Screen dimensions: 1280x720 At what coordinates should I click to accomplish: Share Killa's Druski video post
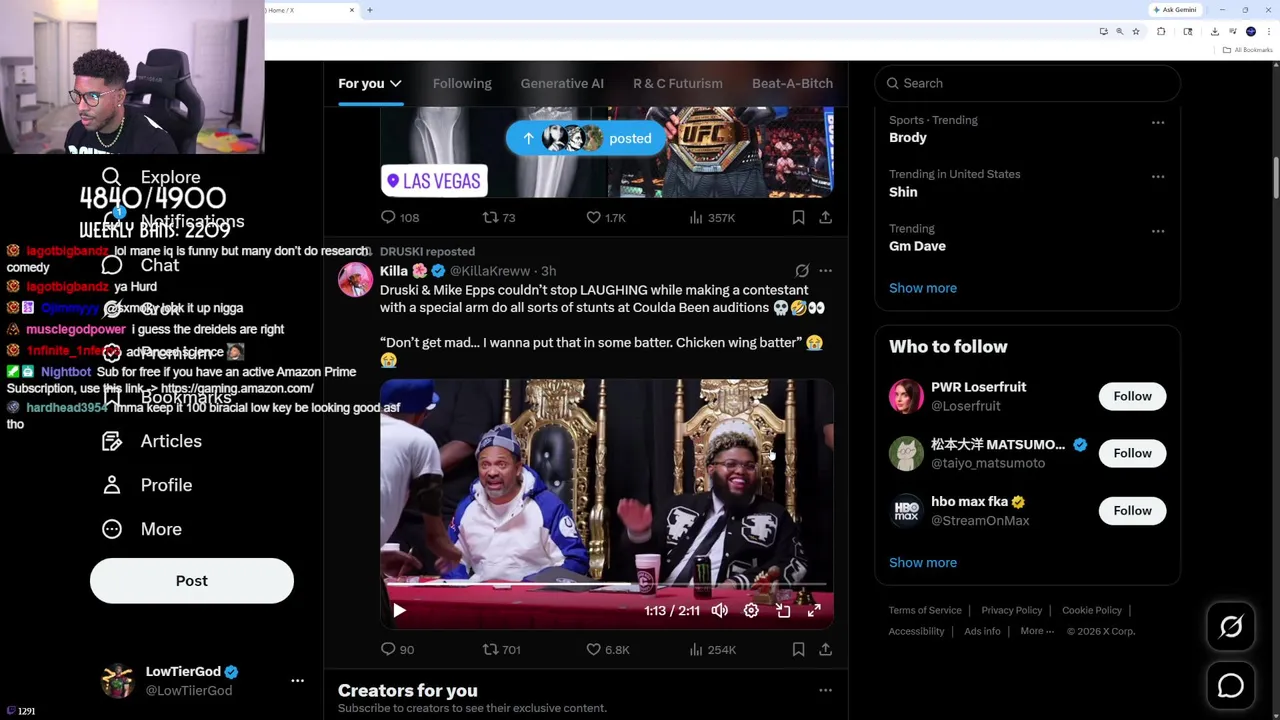click(x=825, y=649)
